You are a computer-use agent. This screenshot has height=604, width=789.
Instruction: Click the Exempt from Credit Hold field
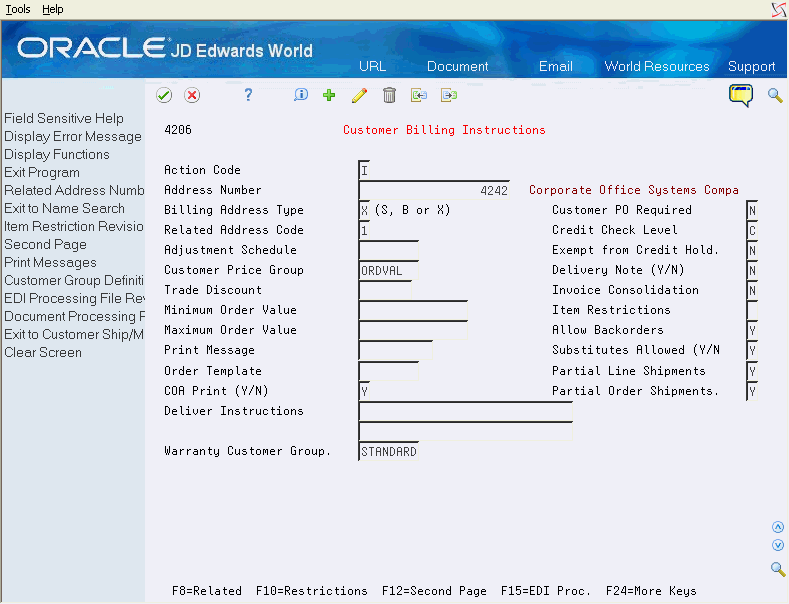752,250
